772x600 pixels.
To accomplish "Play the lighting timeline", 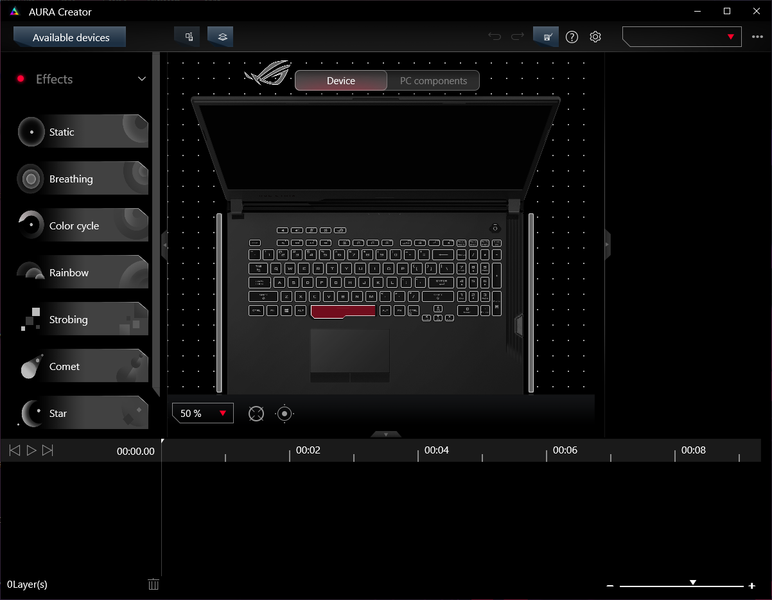I will pyautogui.click(x=31, y=450).
